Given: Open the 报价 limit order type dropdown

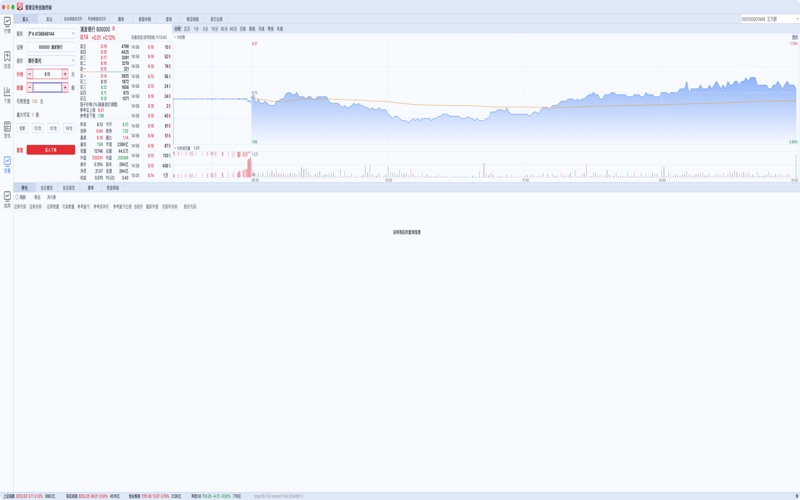Looking at the screenshot, I should click(x=51, y=61).
